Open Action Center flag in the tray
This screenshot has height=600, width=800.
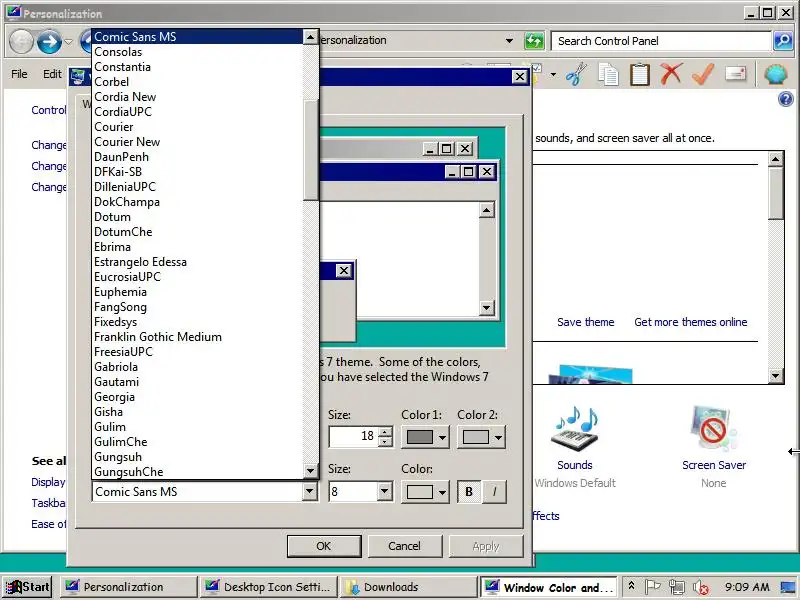pyautogui.click(x=653, y=587)
